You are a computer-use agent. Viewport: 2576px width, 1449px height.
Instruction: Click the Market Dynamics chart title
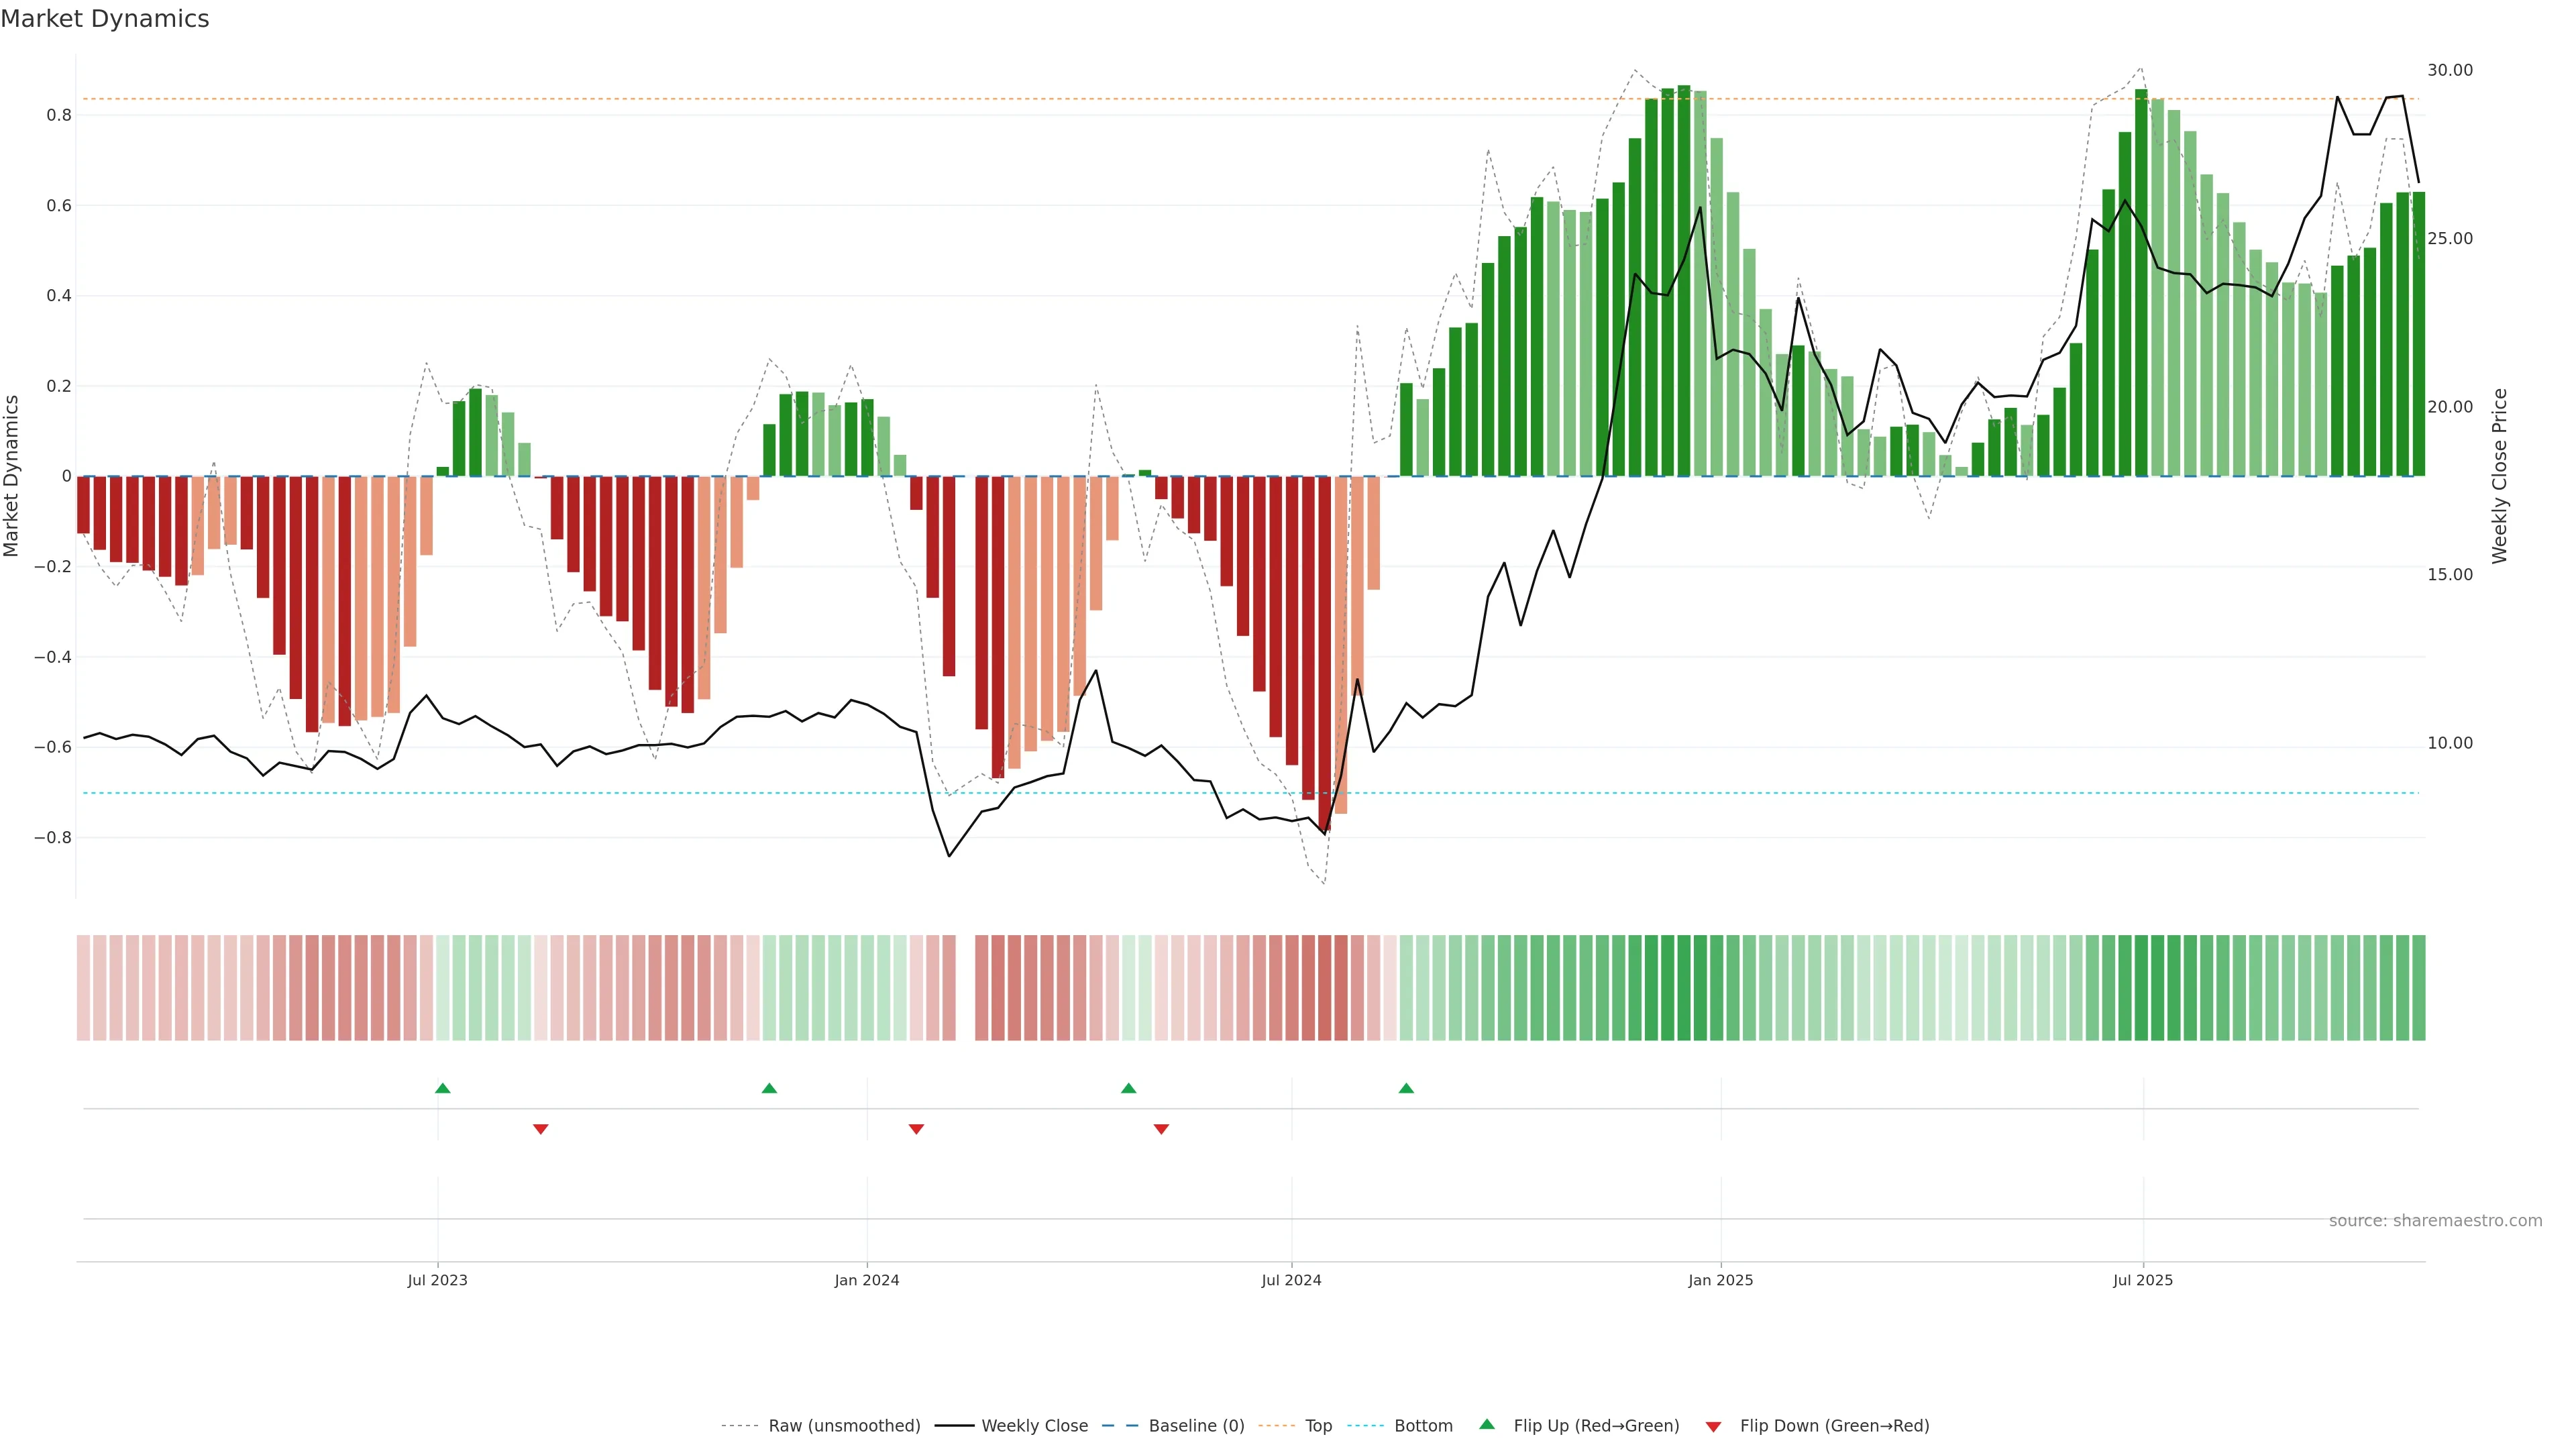click(105, 19)
